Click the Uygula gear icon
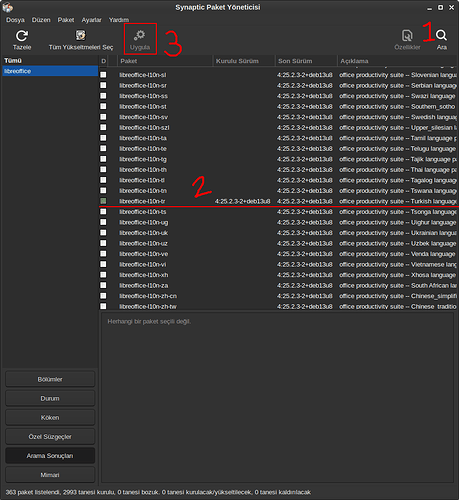 click(x=140, y=35)
